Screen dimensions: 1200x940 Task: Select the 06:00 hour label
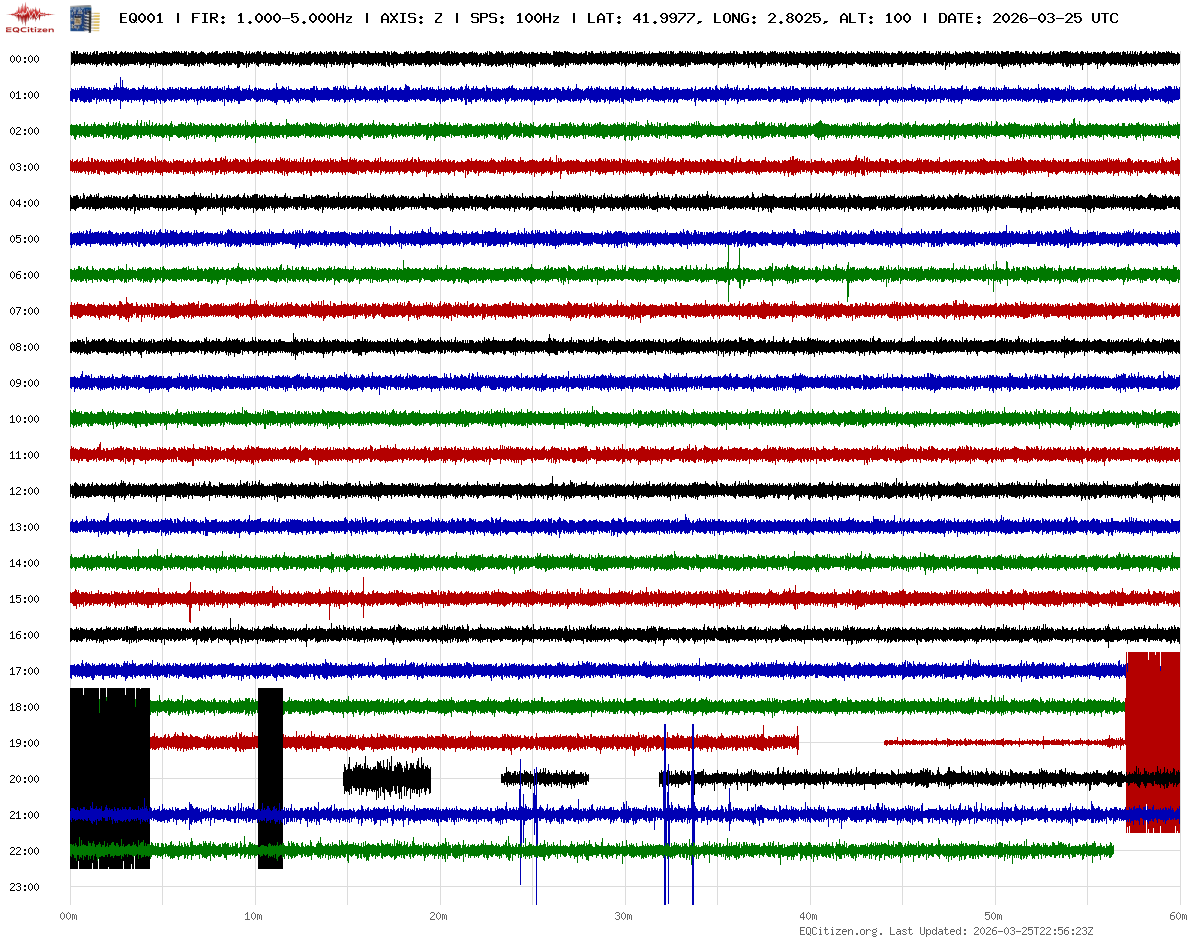coord(24,275)
